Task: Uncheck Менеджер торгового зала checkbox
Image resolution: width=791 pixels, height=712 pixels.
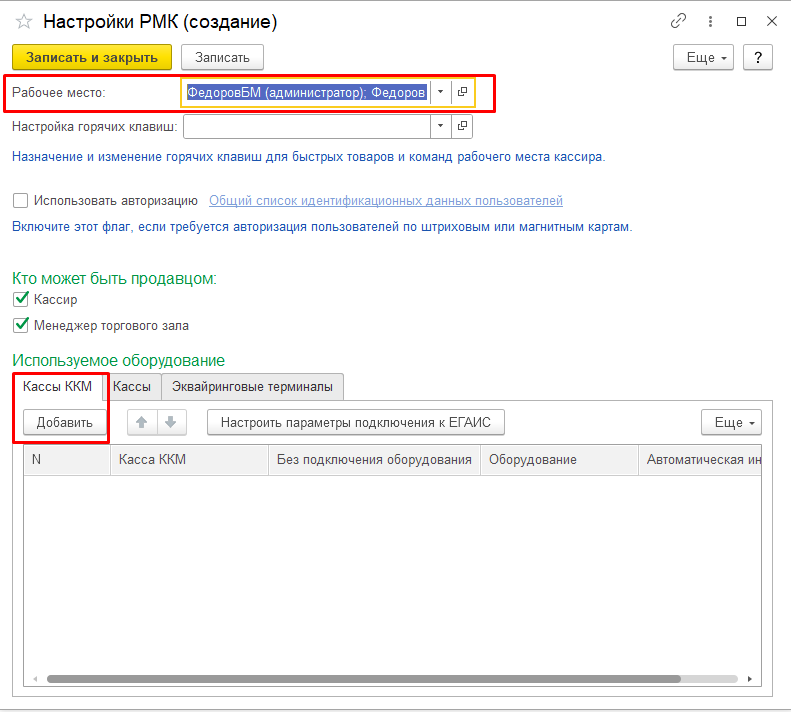Action: pos(21,325)
